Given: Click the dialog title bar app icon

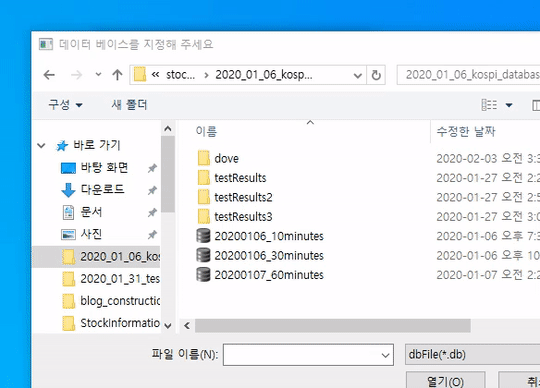Looking at the screenshot, I should tap(46, 44).
